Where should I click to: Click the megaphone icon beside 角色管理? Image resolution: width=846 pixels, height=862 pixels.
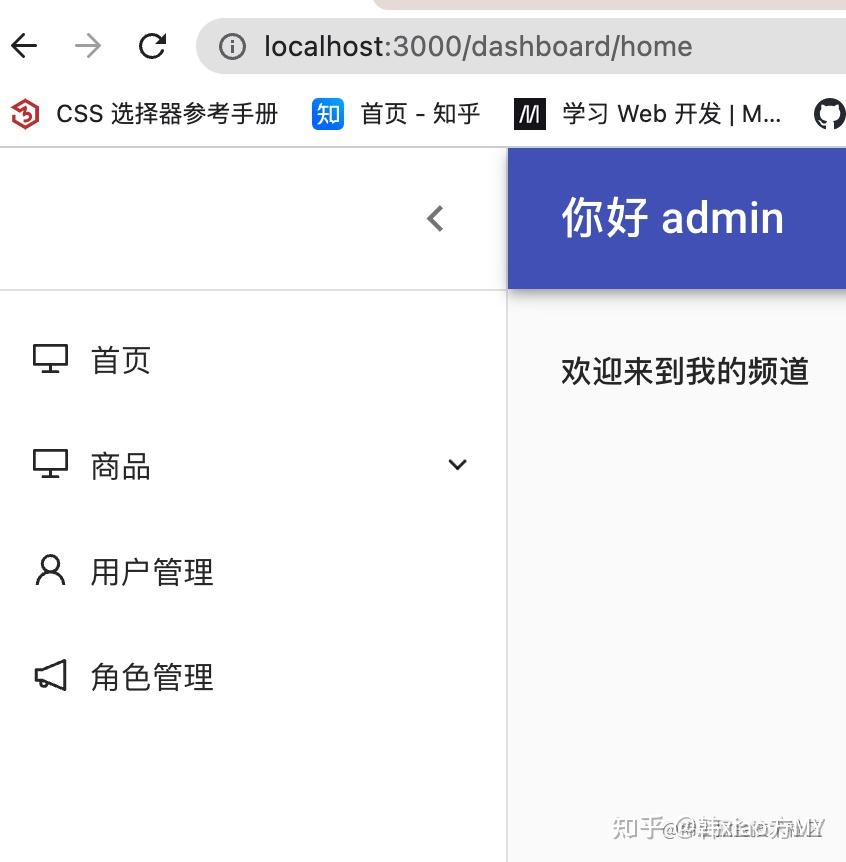pos(51,675)
